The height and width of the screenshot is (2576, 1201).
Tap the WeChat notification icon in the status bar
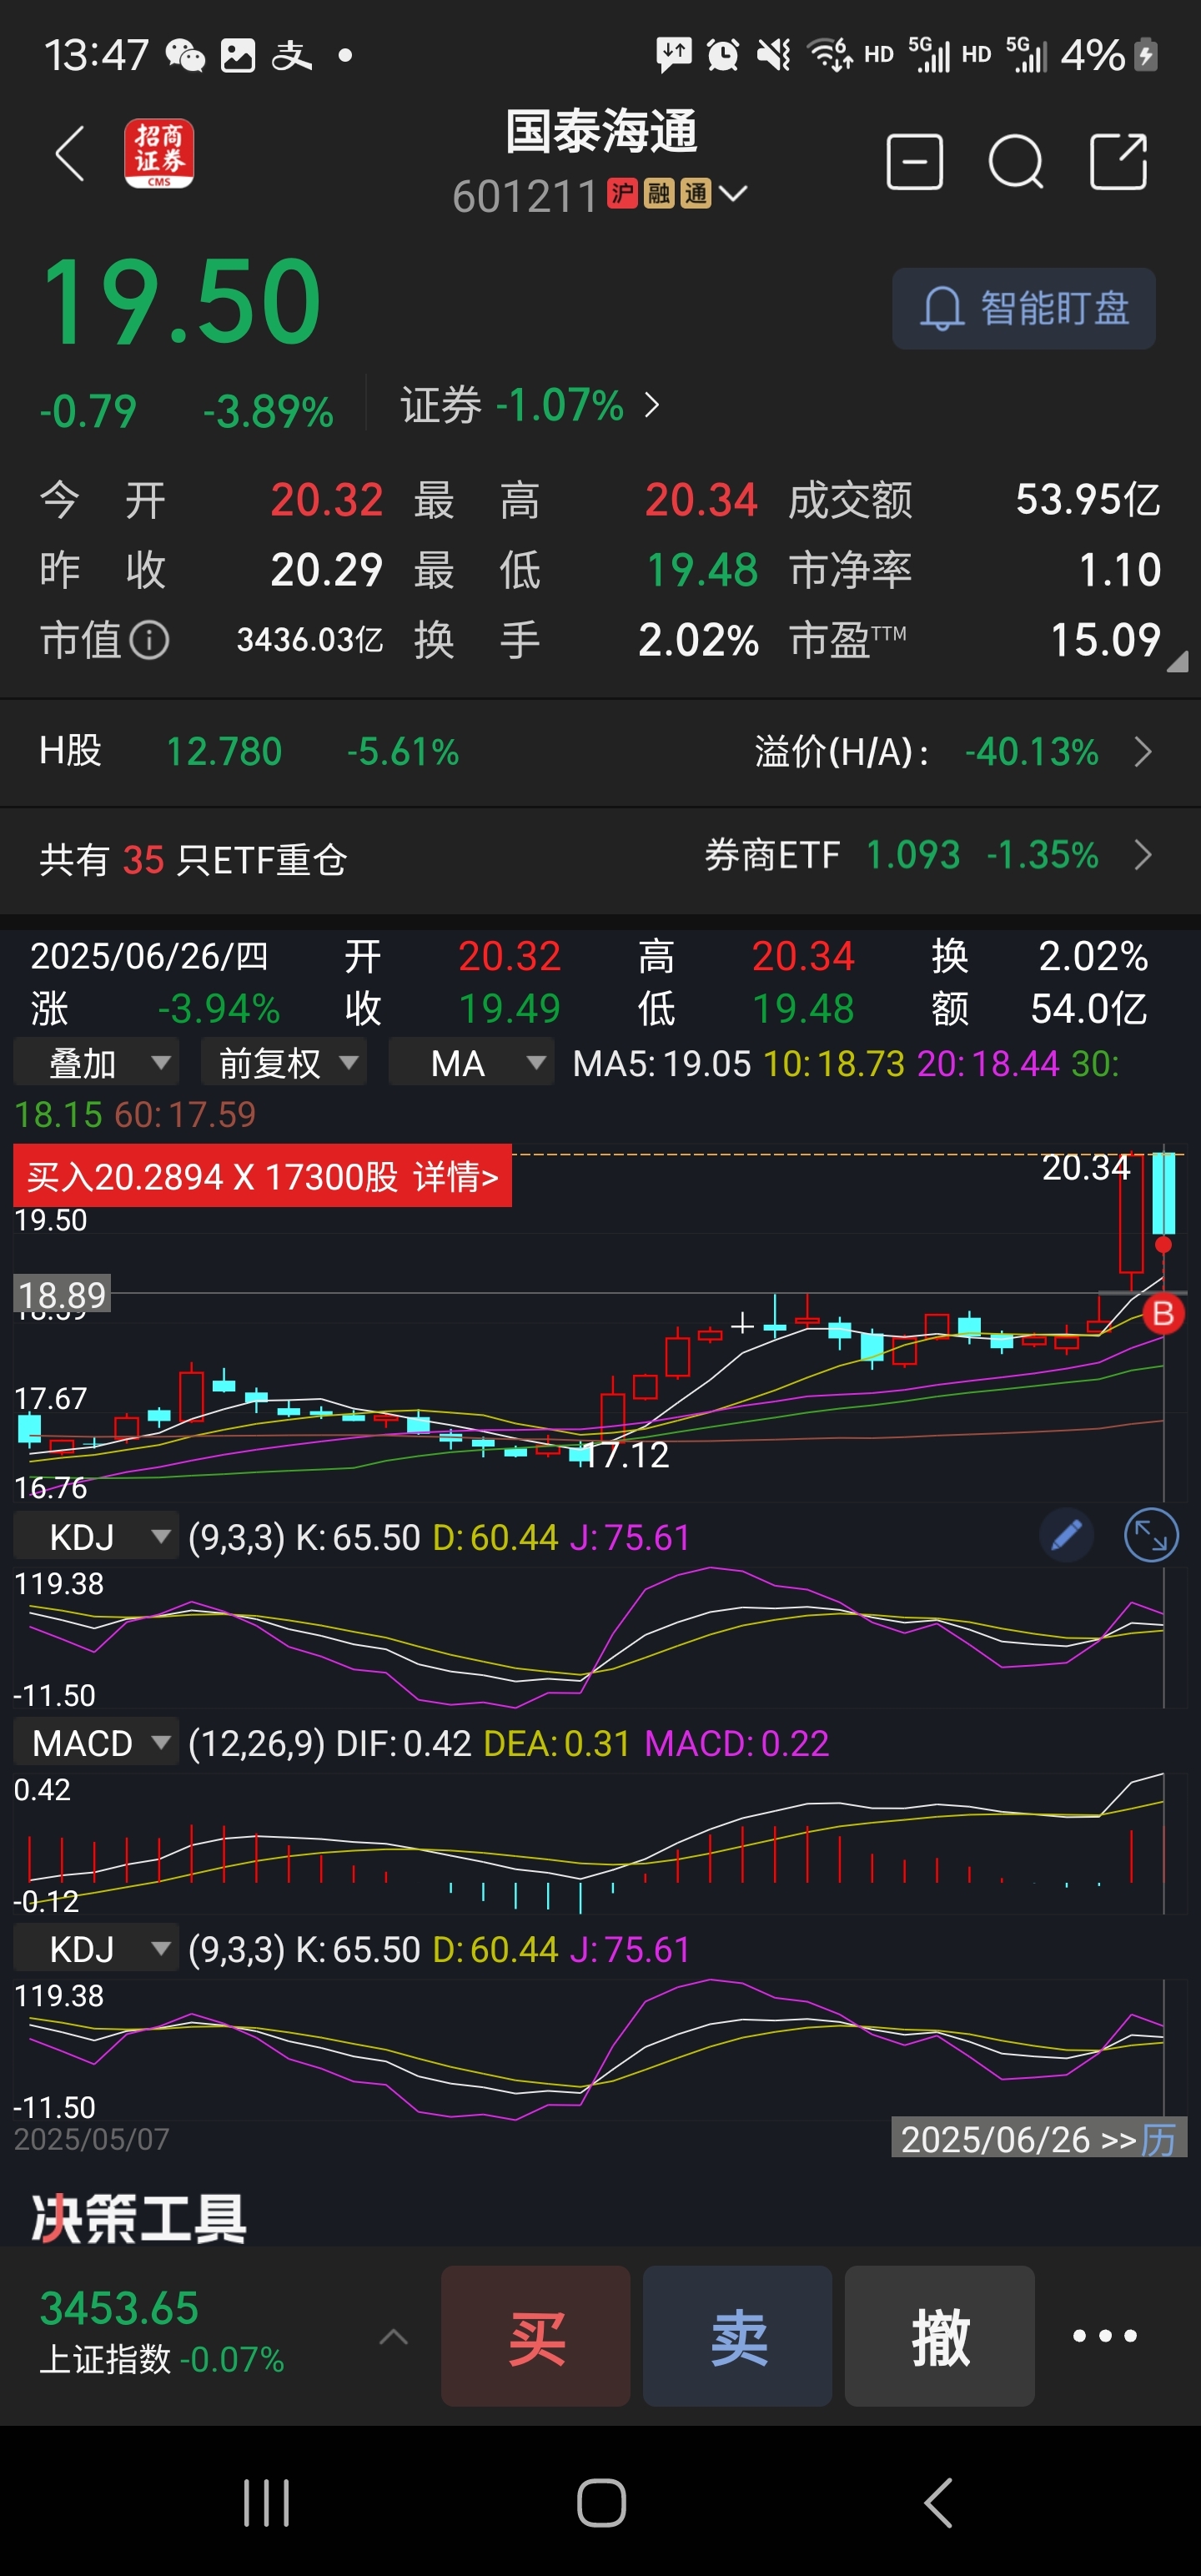[185, 55]
